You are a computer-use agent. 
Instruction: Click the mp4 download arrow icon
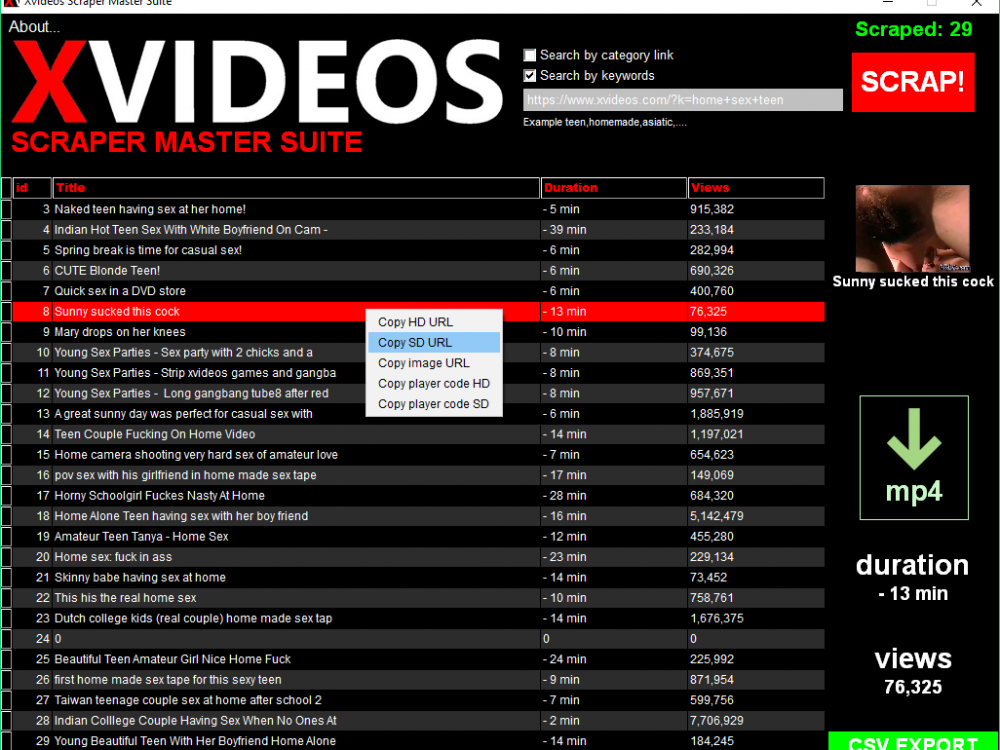(913, 457)
